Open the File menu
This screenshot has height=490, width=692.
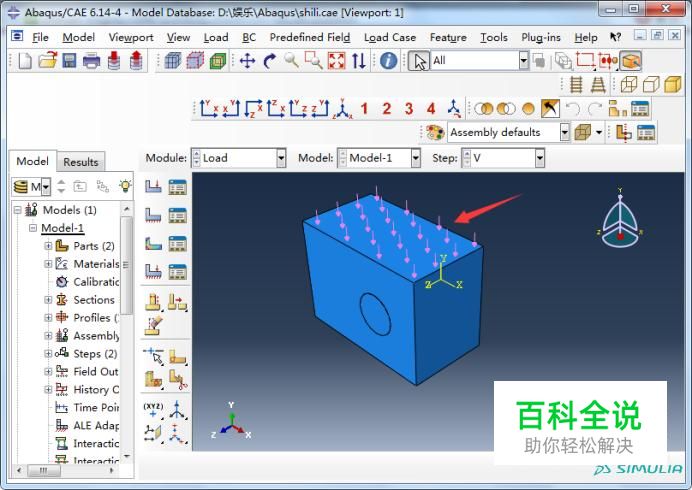tap(40, 38)
